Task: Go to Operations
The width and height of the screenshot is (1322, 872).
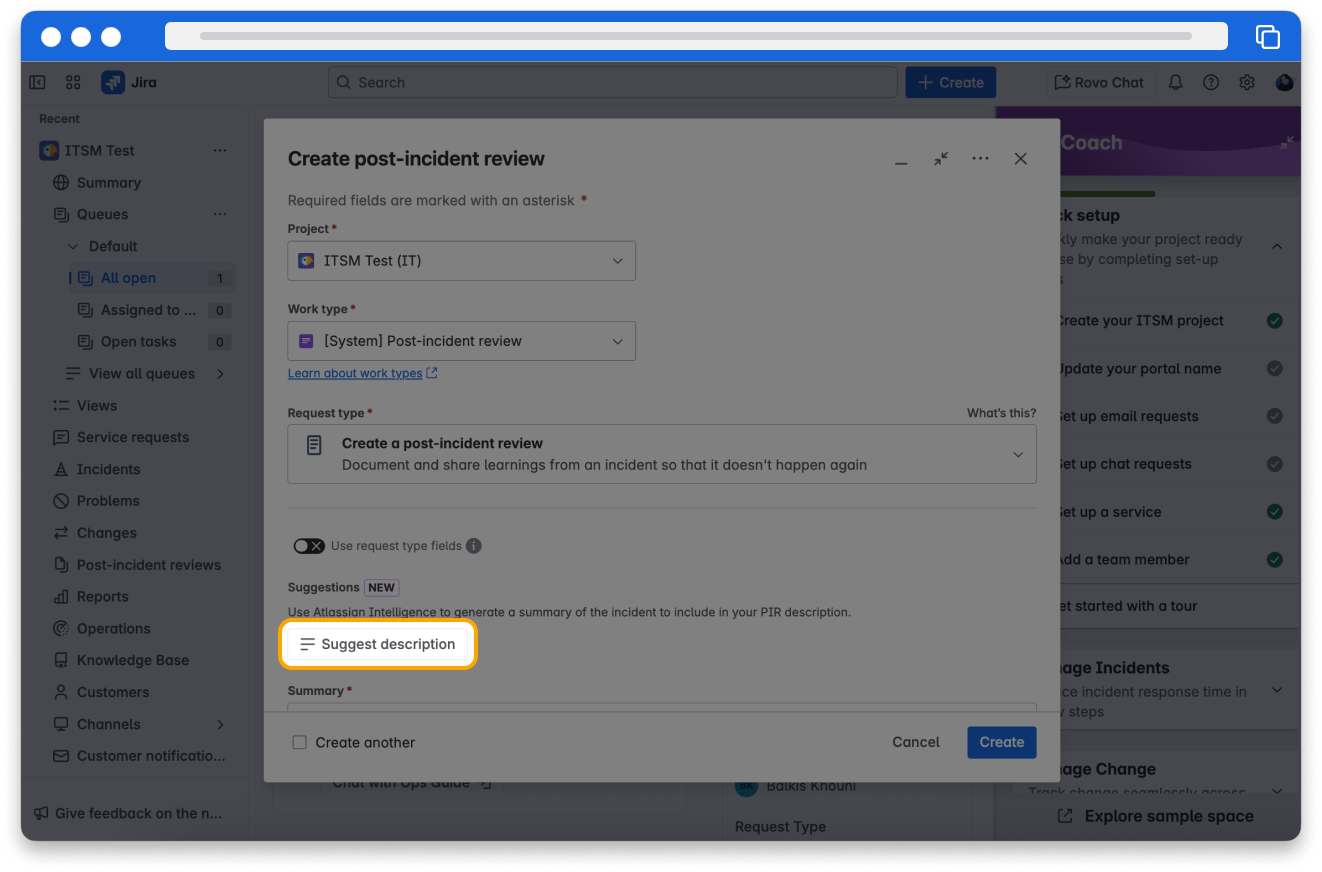Action: tap(114, 629)
